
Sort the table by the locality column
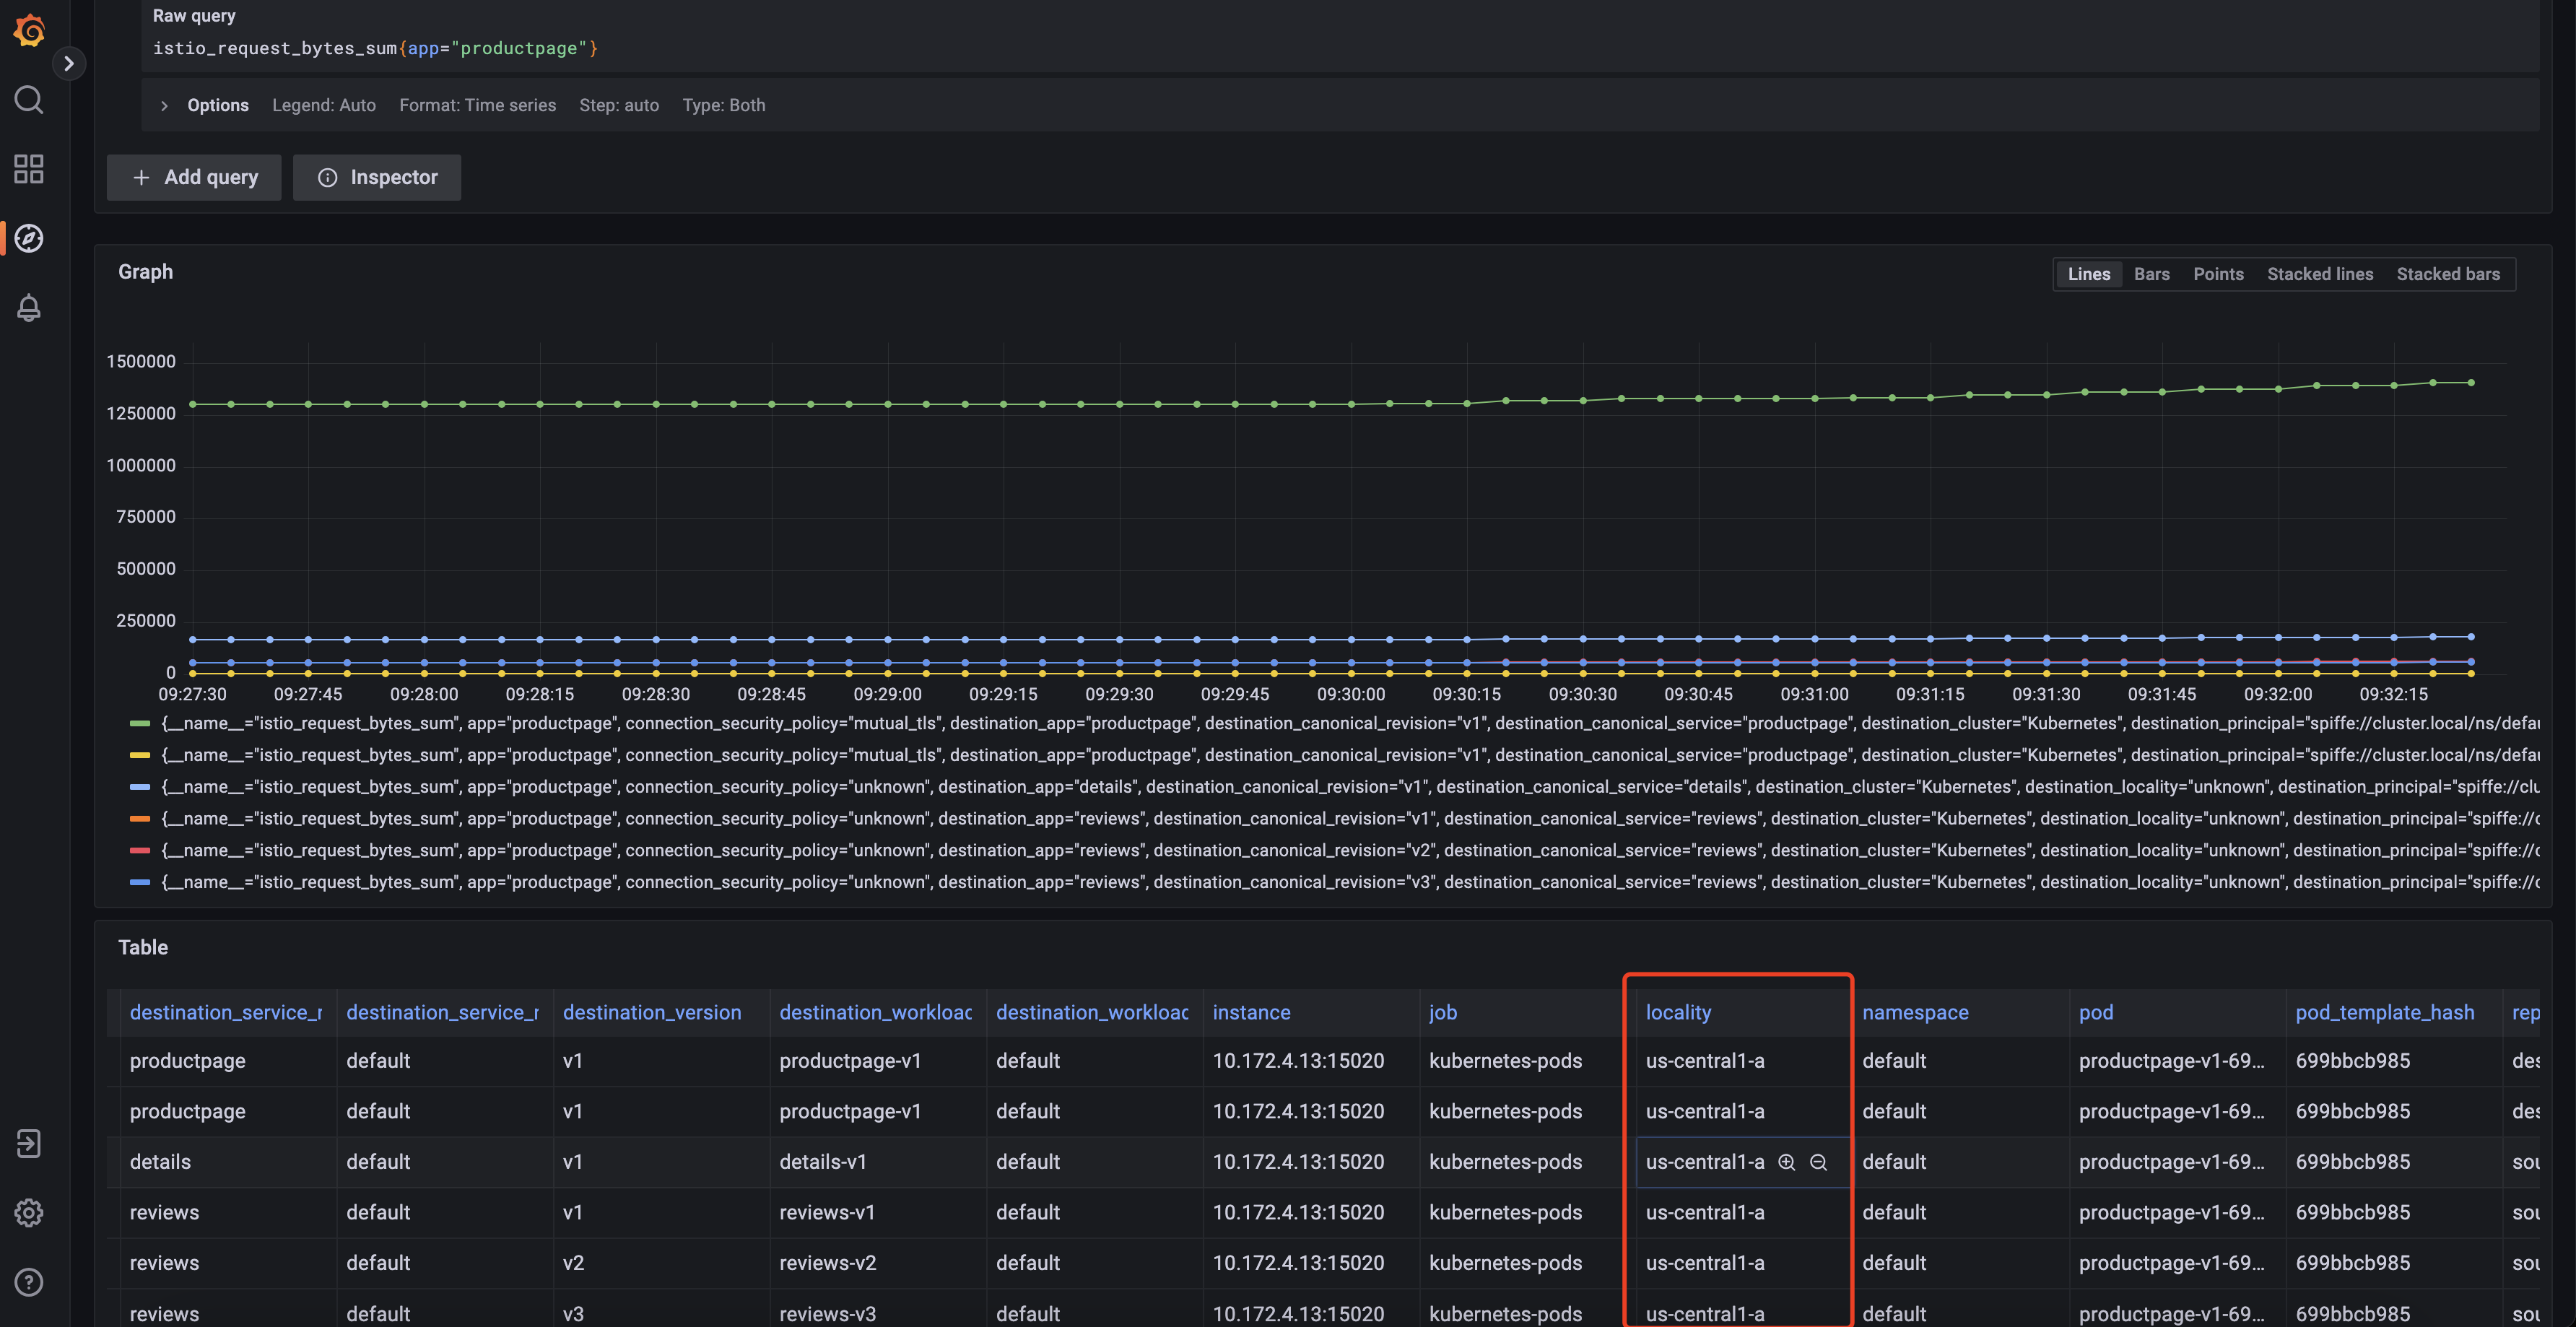(x=1678, y=1012)
